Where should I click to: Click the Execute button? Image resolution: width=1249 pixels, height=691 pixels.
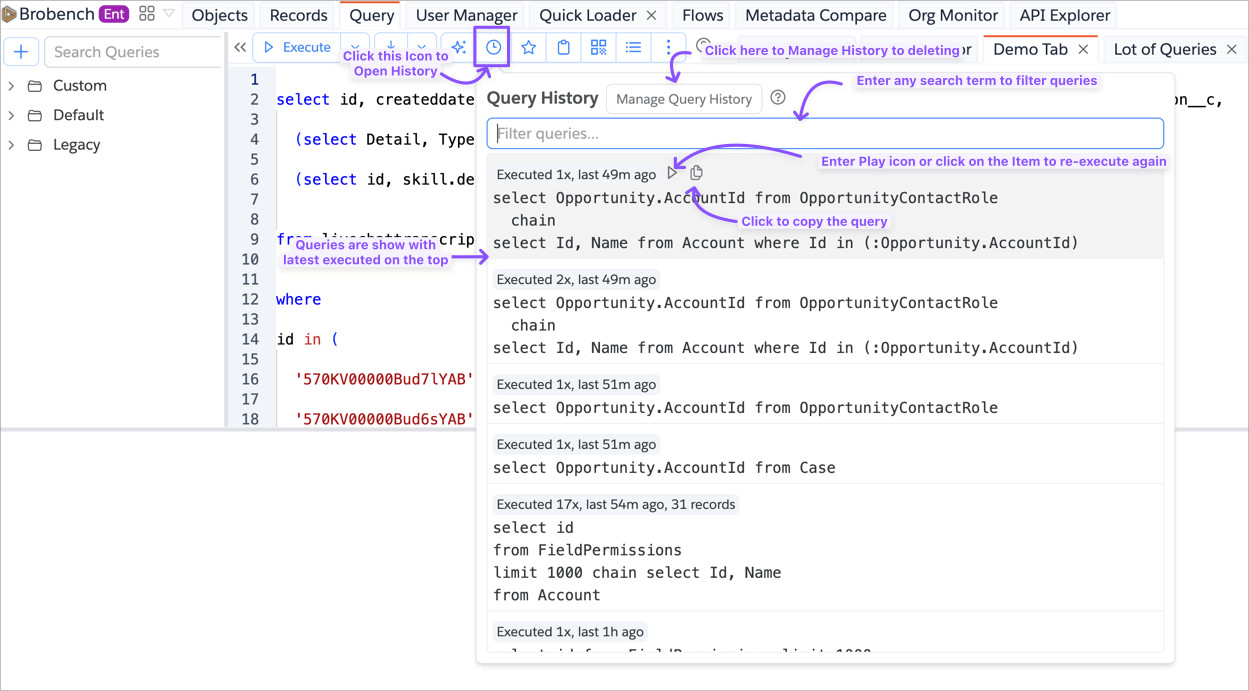tap(297, 47)
